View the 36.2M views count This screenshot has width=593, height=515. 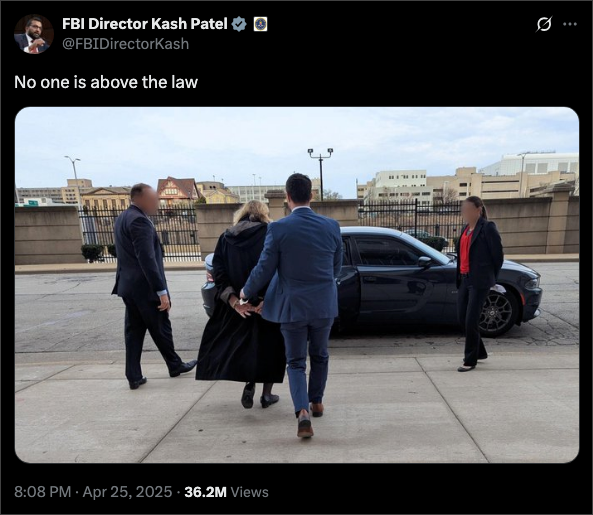tap(205, 492)
